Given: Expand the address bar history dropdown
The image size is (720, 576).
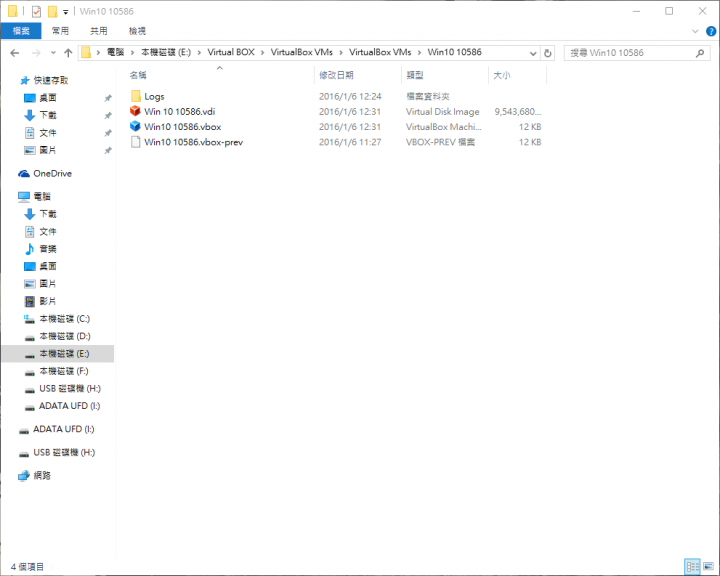Looking at the screenshot, I should tap(533, 53).
